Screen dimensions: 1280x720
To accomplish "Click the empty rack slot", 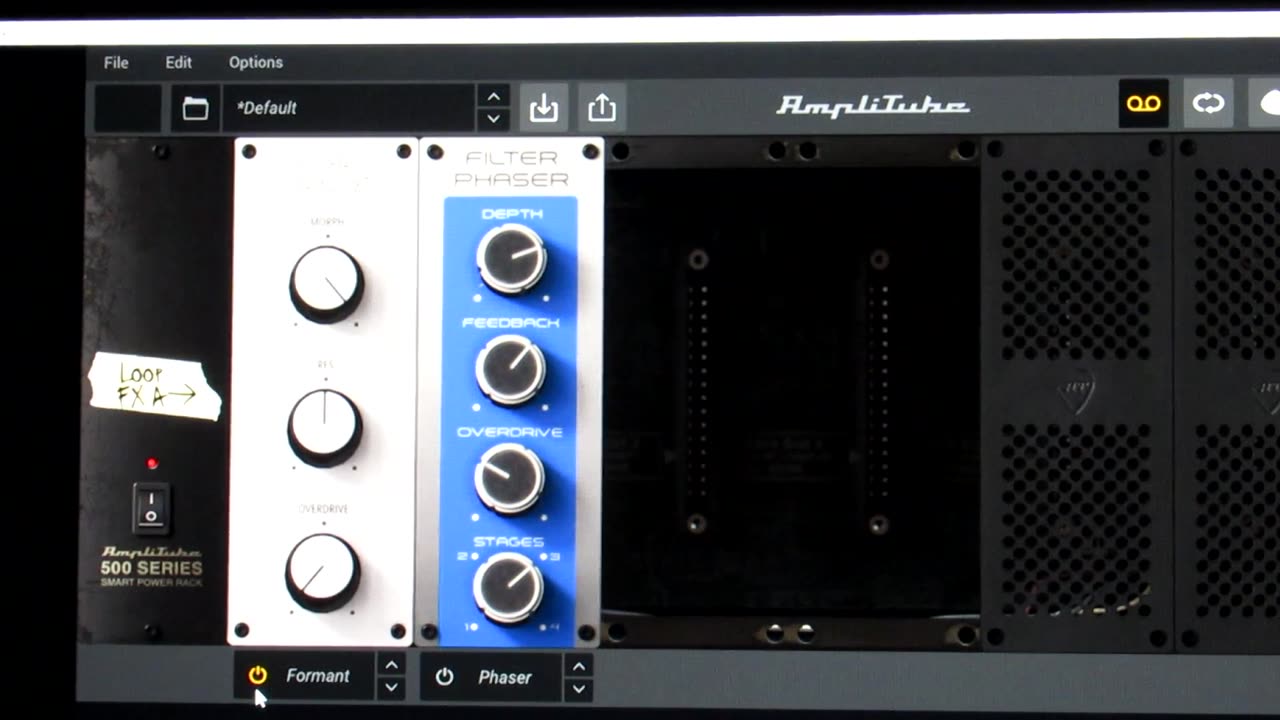I will (x=792, y=391).
